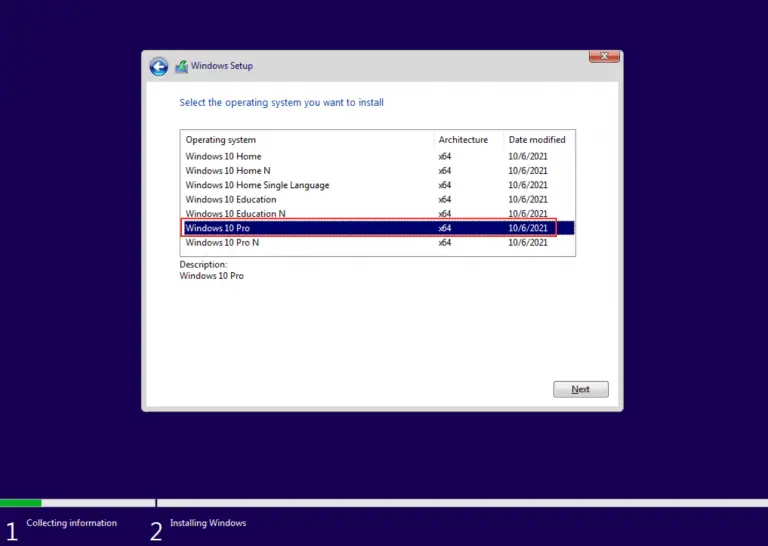
Task: Click the date in Windows 10 Home N row
Action: point(528,170)
